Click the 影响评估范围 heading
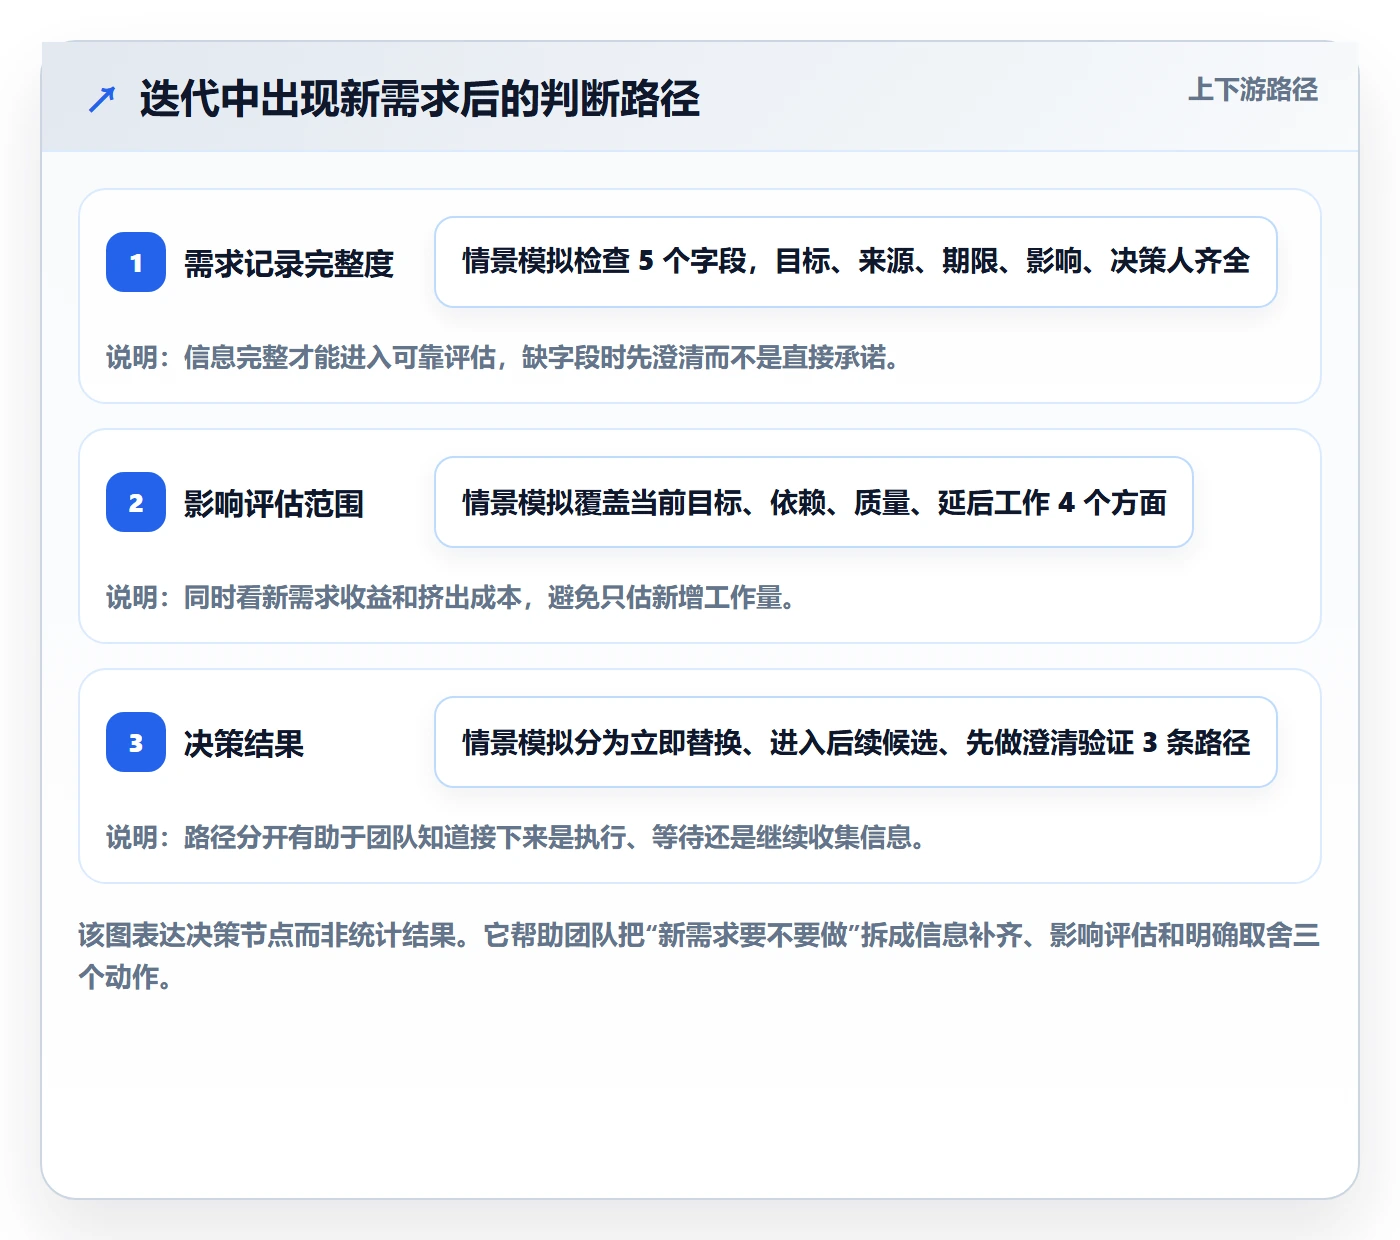The height and width of the screenshot is (1240, 1400). click(x=274, y=504)
